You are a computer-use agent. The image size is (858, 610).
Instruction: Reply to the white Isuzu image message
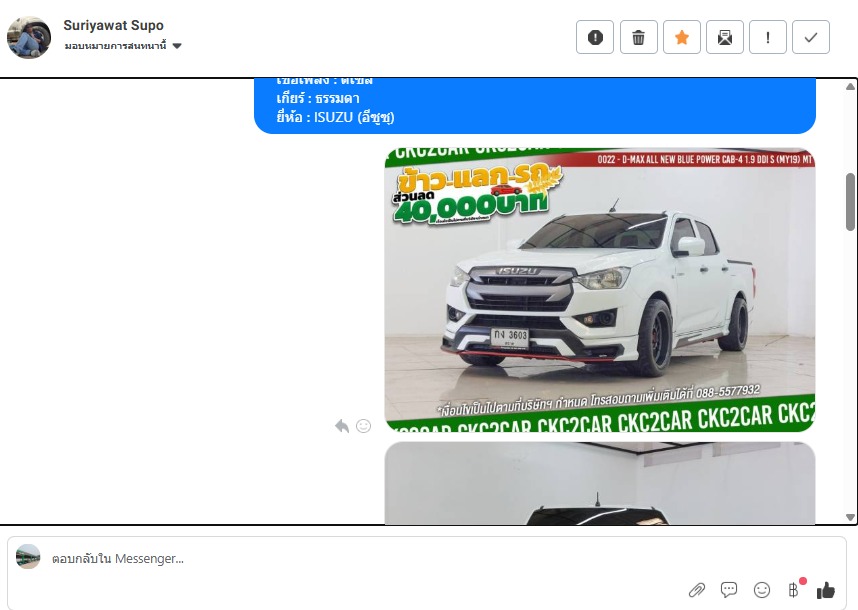(x=342, y=426)
